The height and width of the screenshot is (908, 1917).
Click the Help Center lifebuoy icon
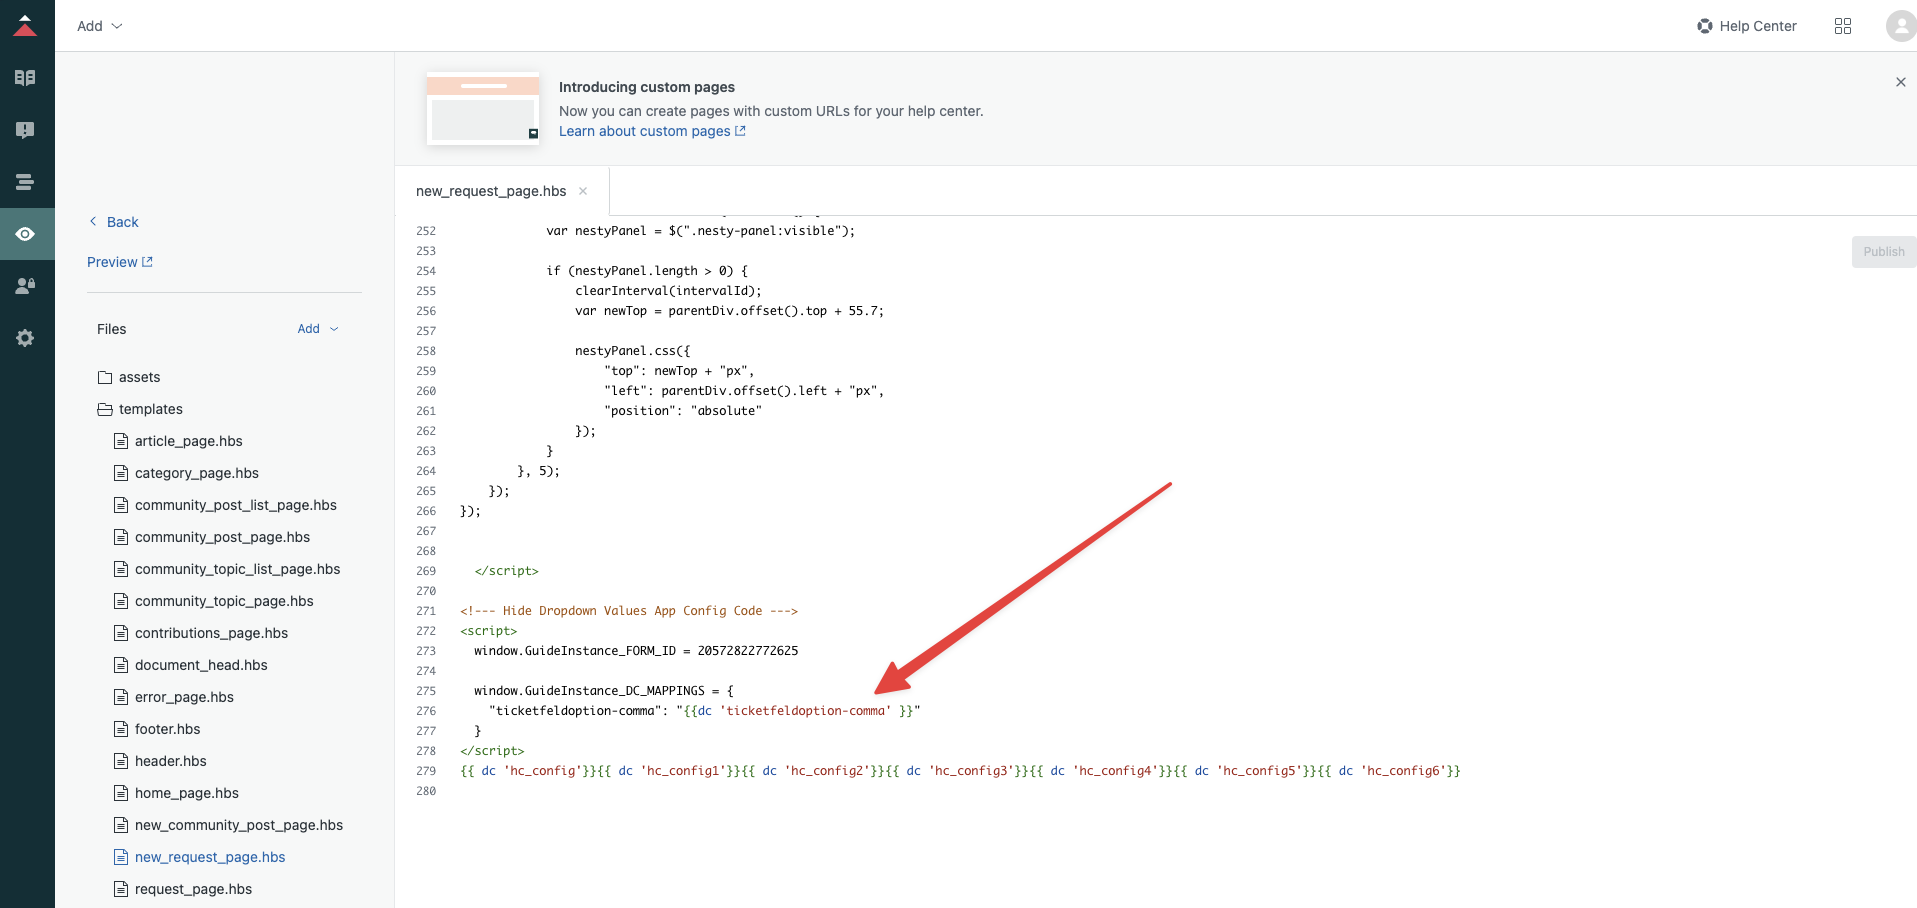(x=1705, y=26)
